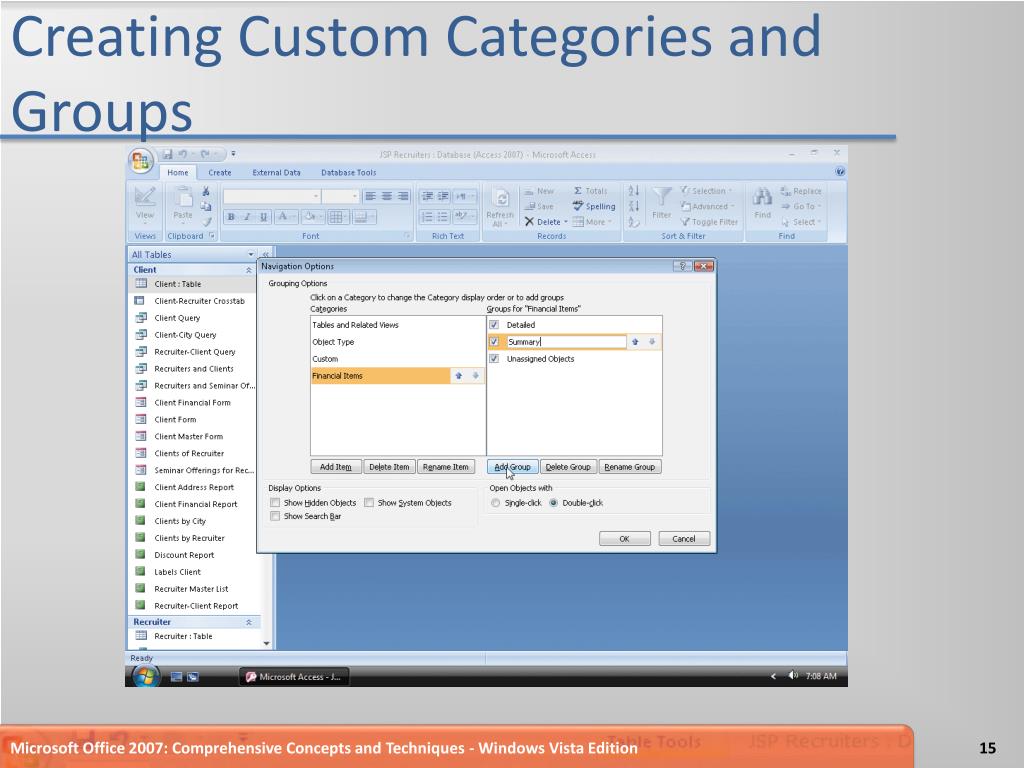Click the Add Item button
The height and width of the screenshot is (768, 1024).
[336, 467]
